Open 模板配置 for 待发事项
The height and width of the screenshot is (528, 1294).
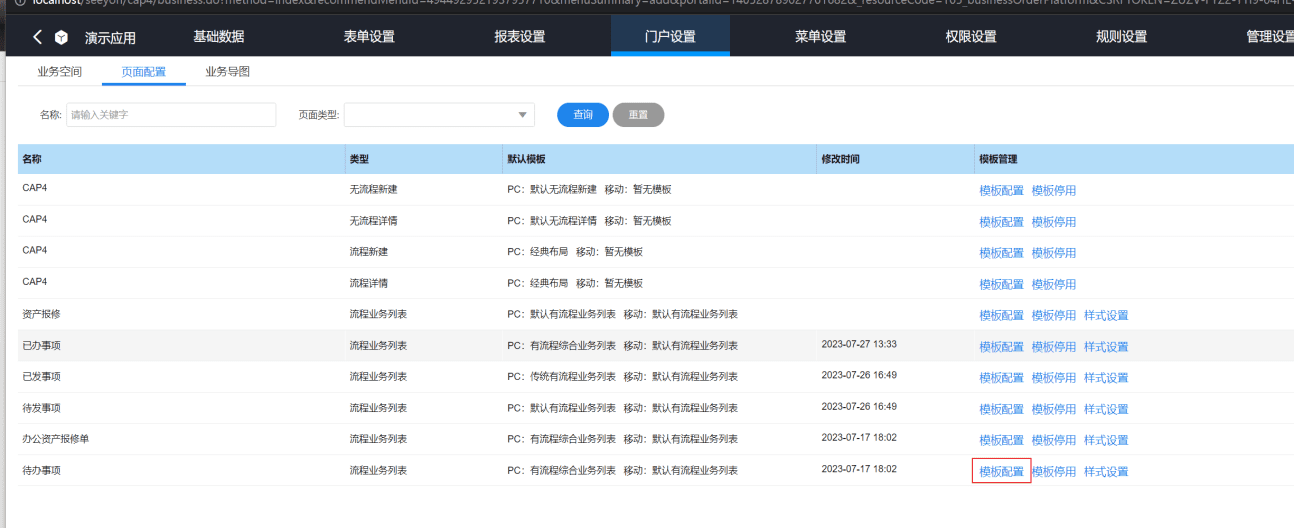pos(1001,409)
